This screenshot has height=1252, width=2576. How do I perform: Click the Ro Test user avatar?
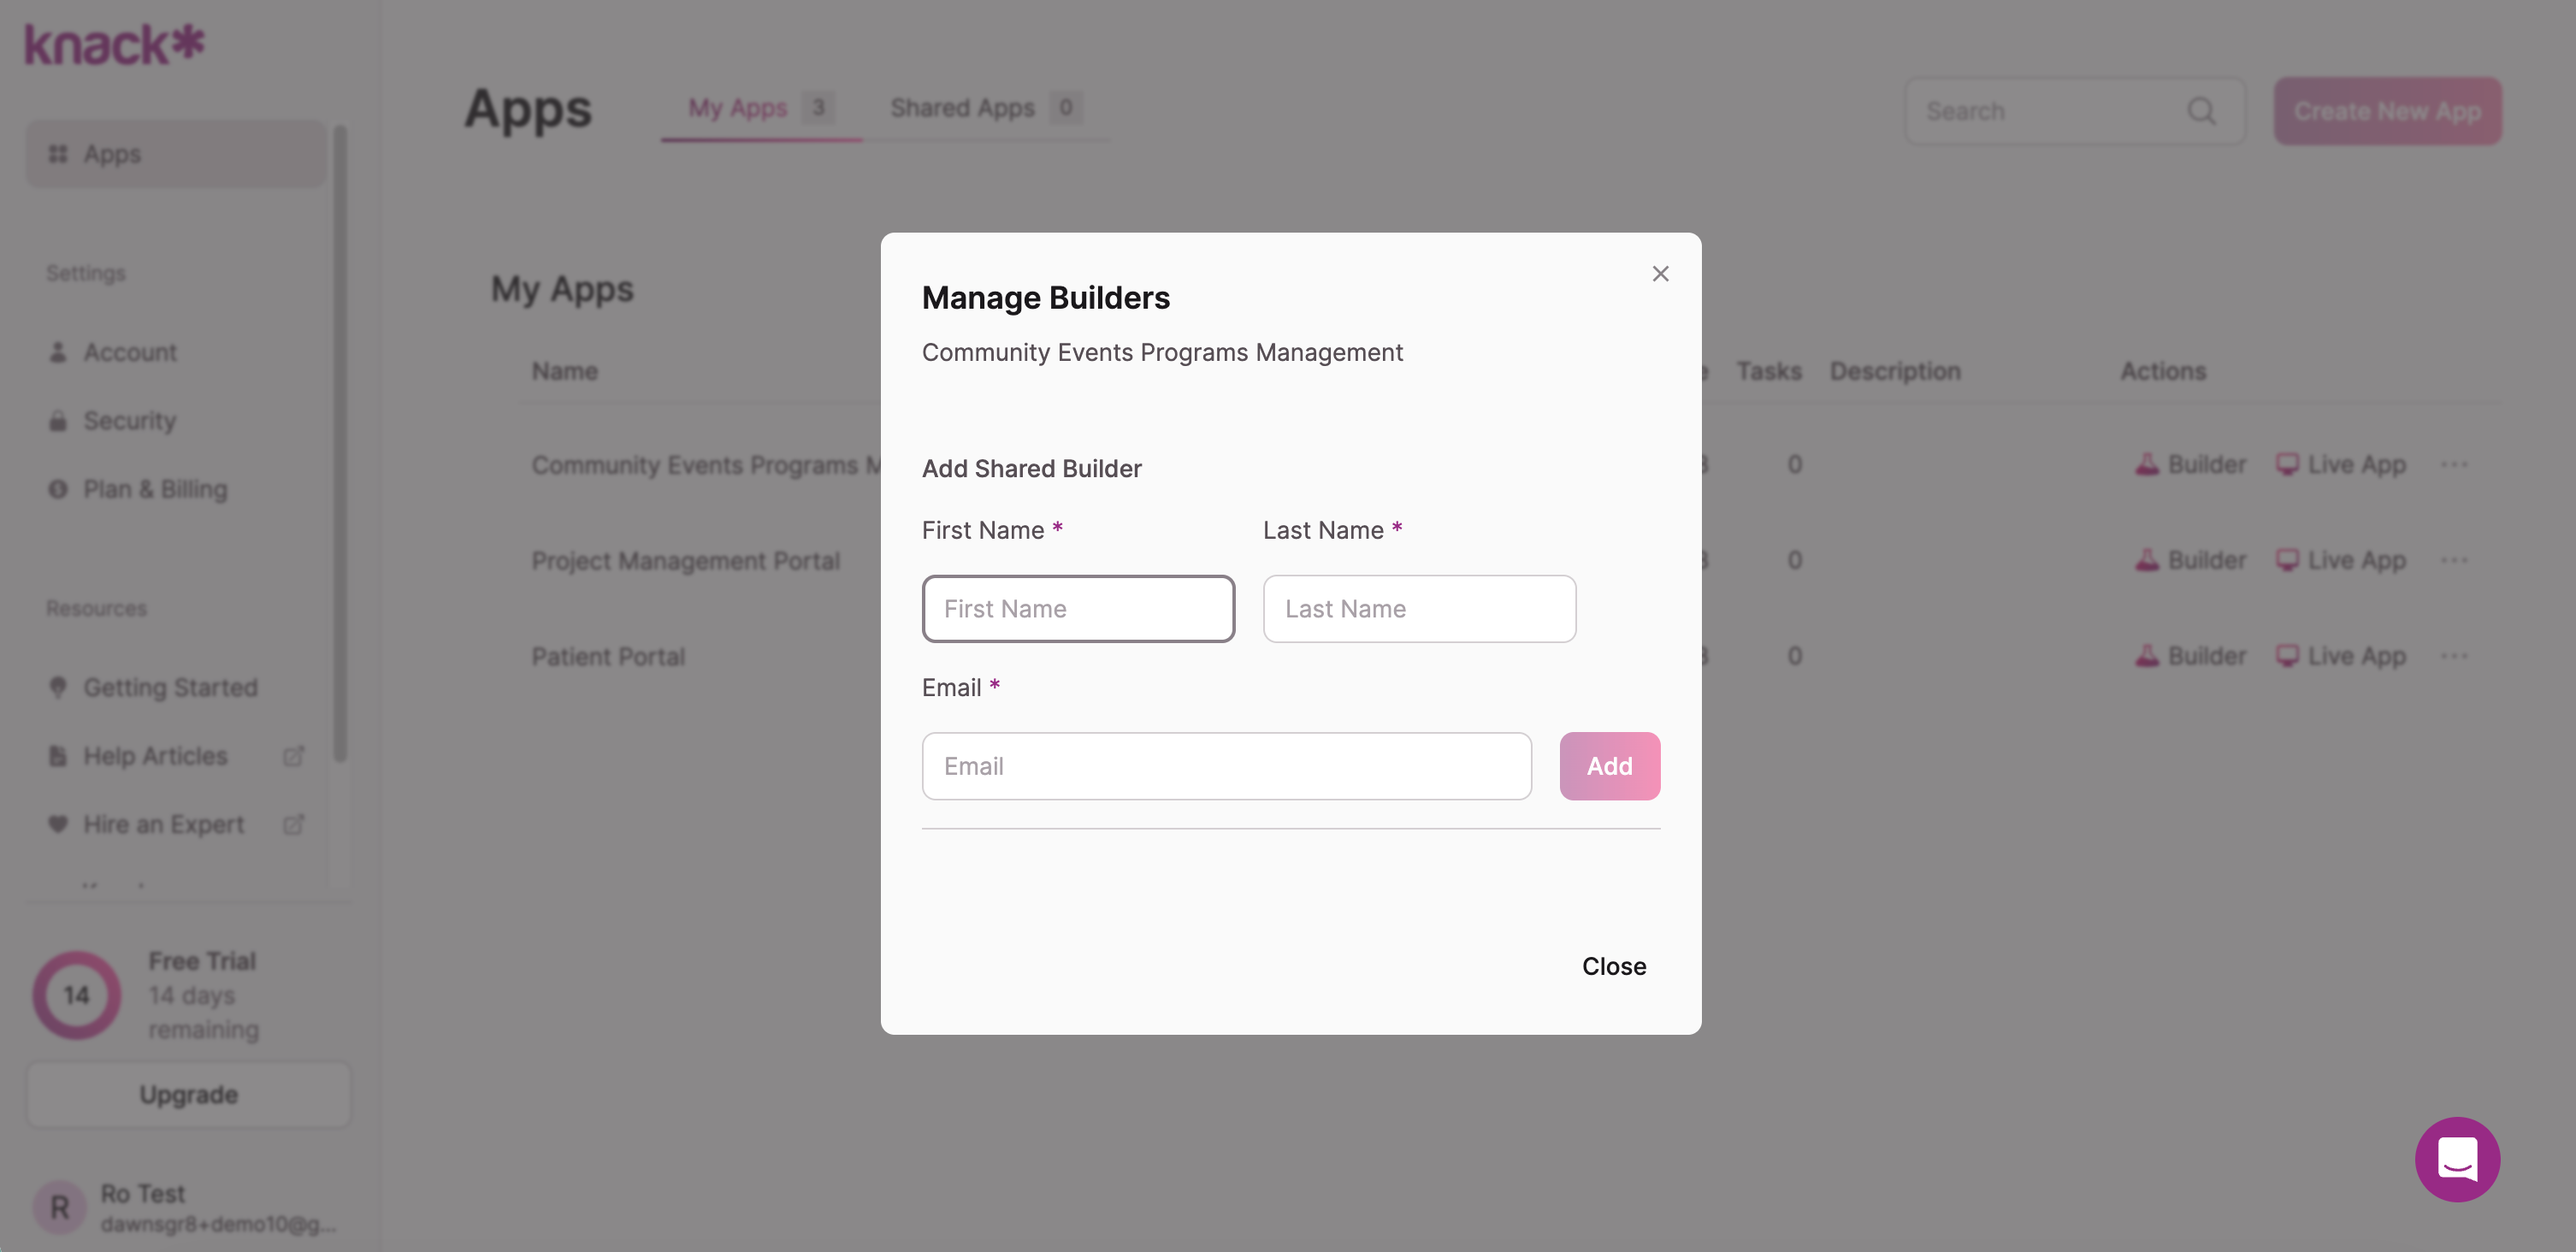(60, 1207)
